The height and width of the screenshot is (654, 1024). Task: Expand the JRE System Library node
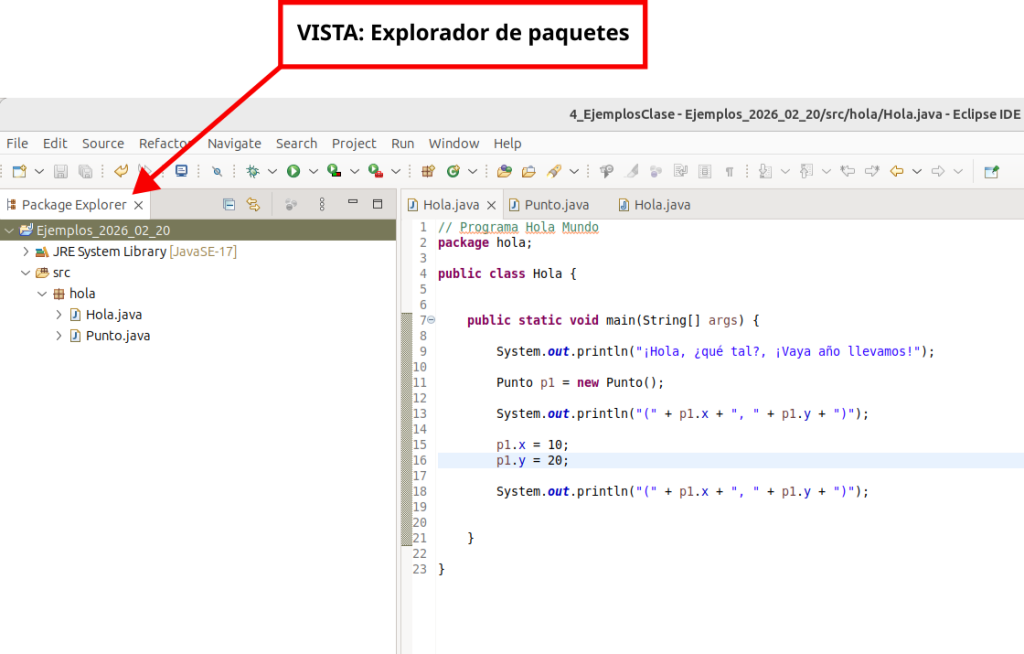tap(26, 252)
